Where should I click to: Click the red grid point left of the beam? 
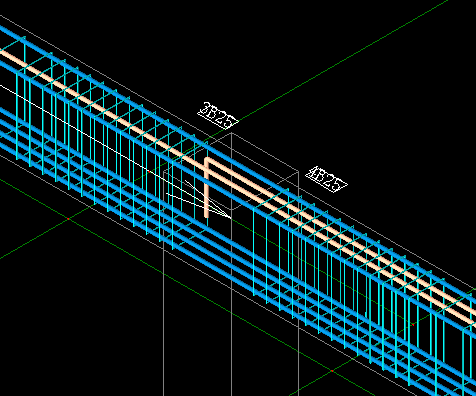click(68, 219)
